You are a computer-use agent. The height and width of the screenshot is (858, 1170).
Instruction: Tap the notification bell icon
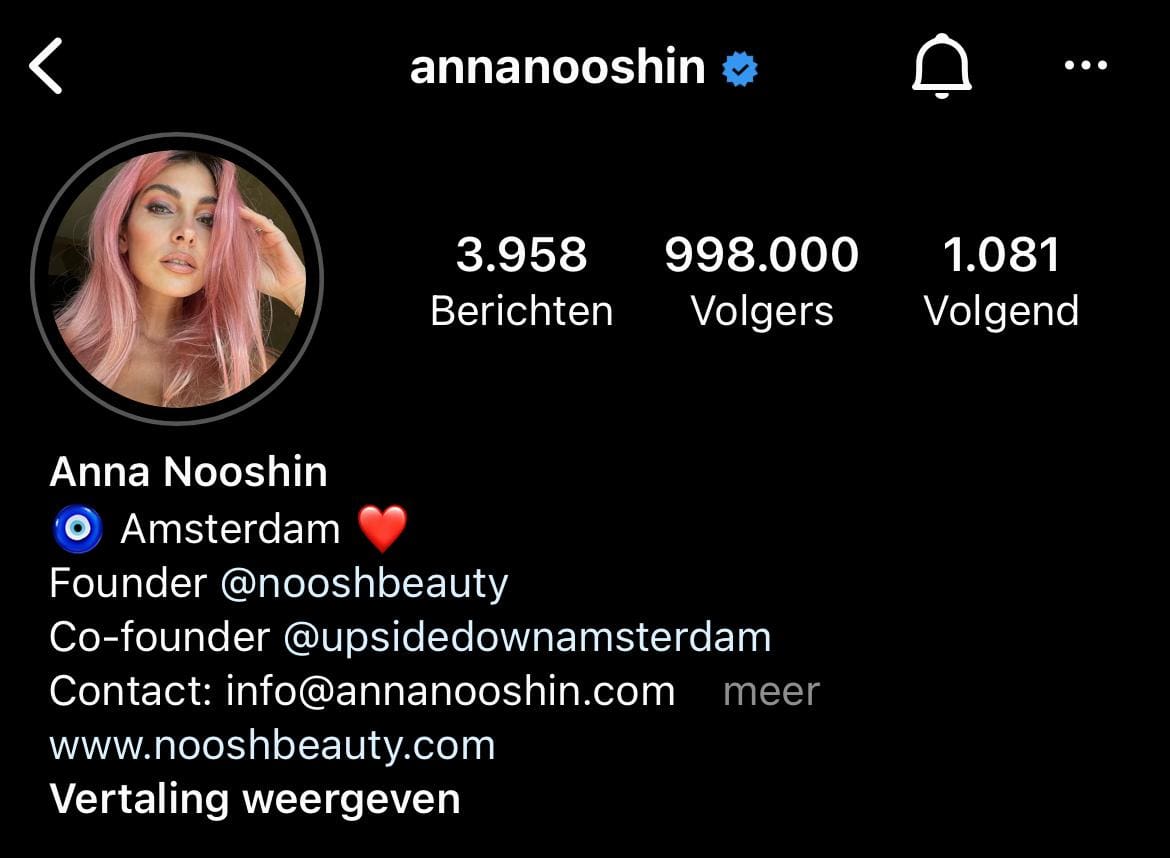point(942,66)
